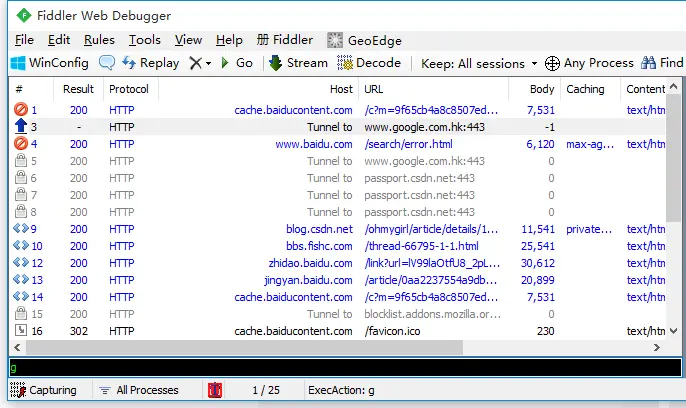Click the lock icon on session 6
Viewport: 686px width, 408px height.
[21, 177]
